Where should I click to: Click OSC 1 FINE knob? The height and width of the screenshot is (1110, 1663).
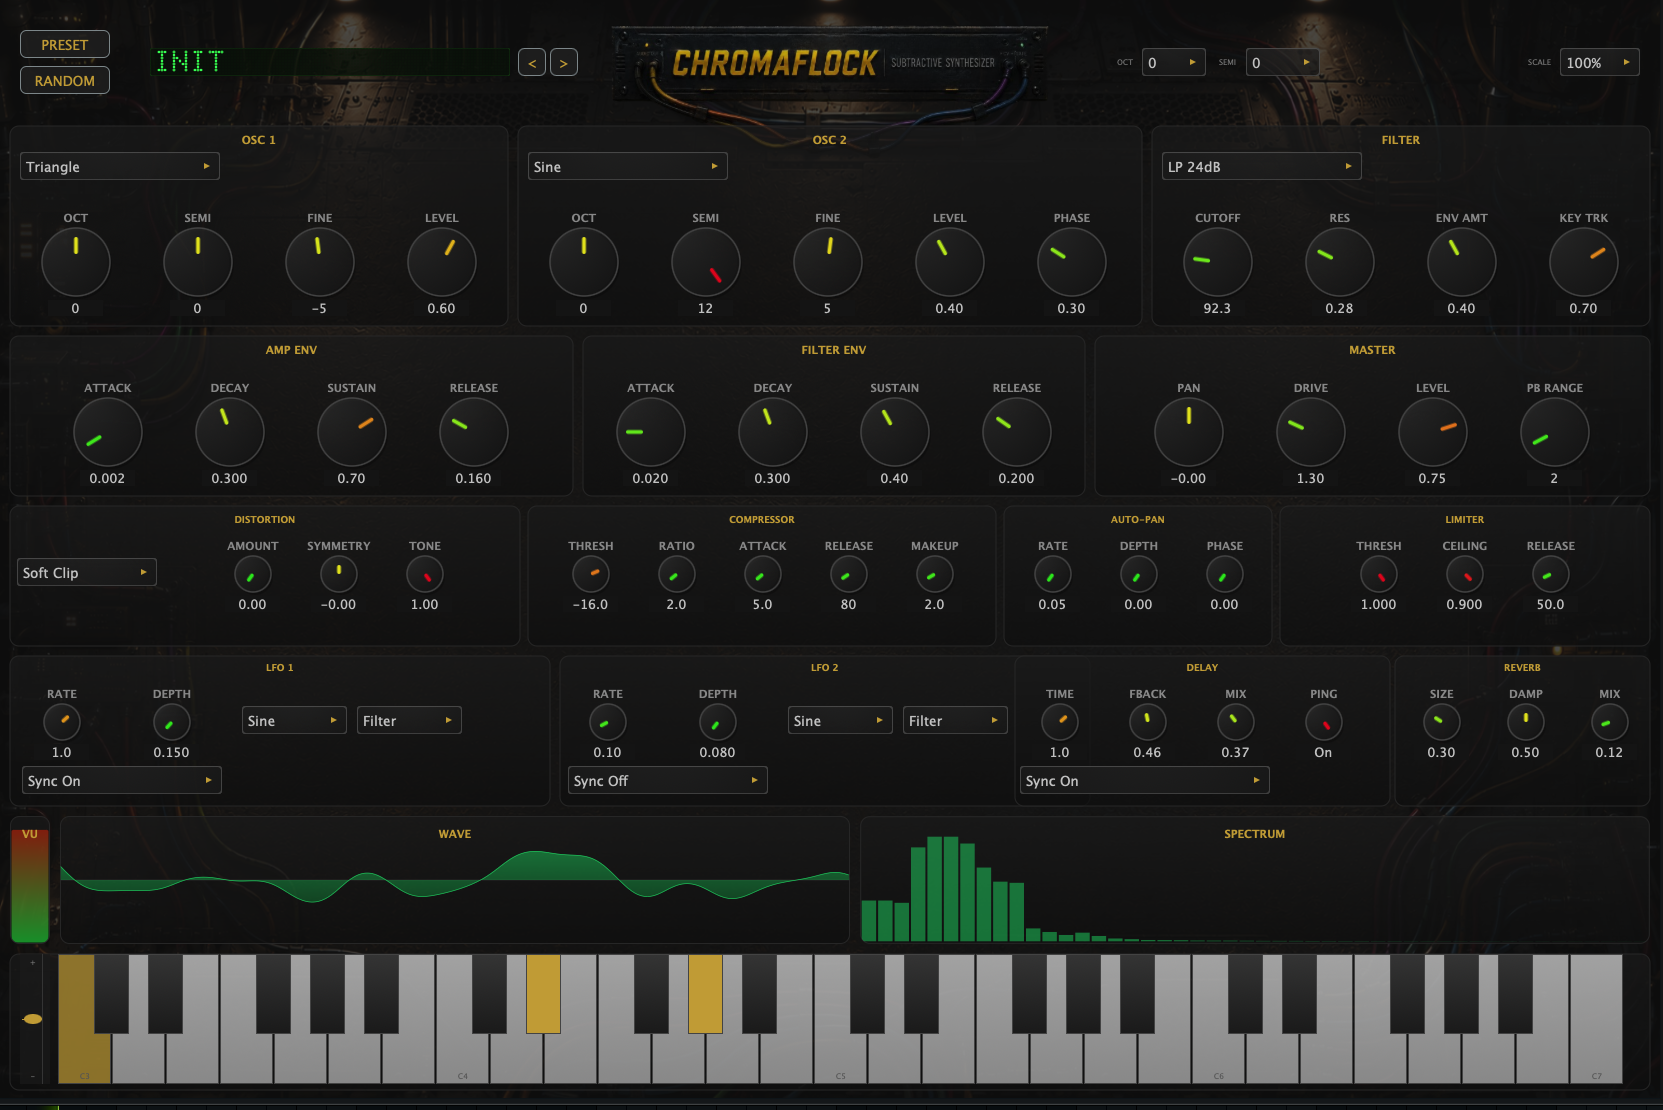(x=320, y=262)
